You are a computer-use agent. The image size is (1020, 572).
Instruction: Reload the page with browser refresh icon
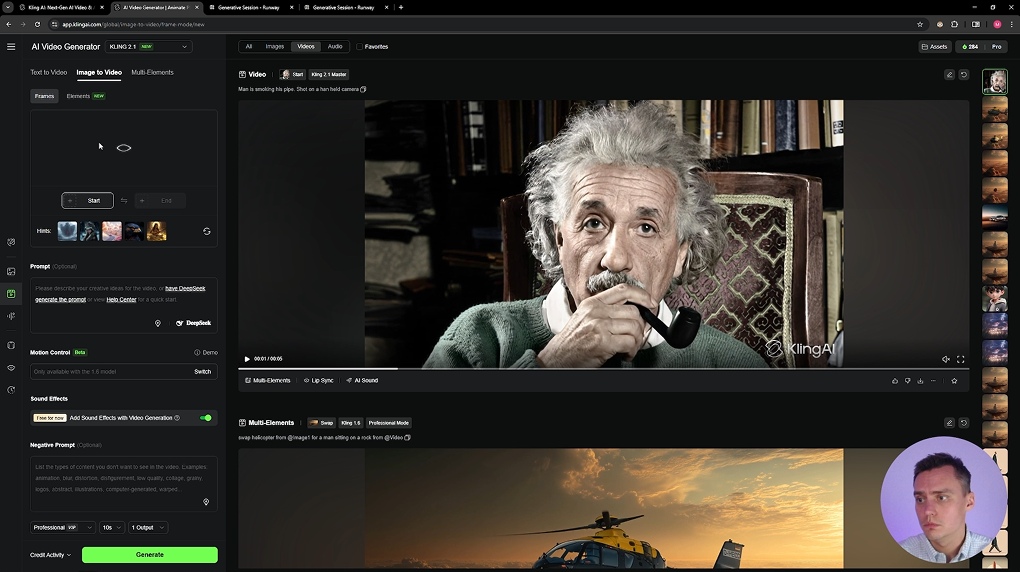(37, 25)
